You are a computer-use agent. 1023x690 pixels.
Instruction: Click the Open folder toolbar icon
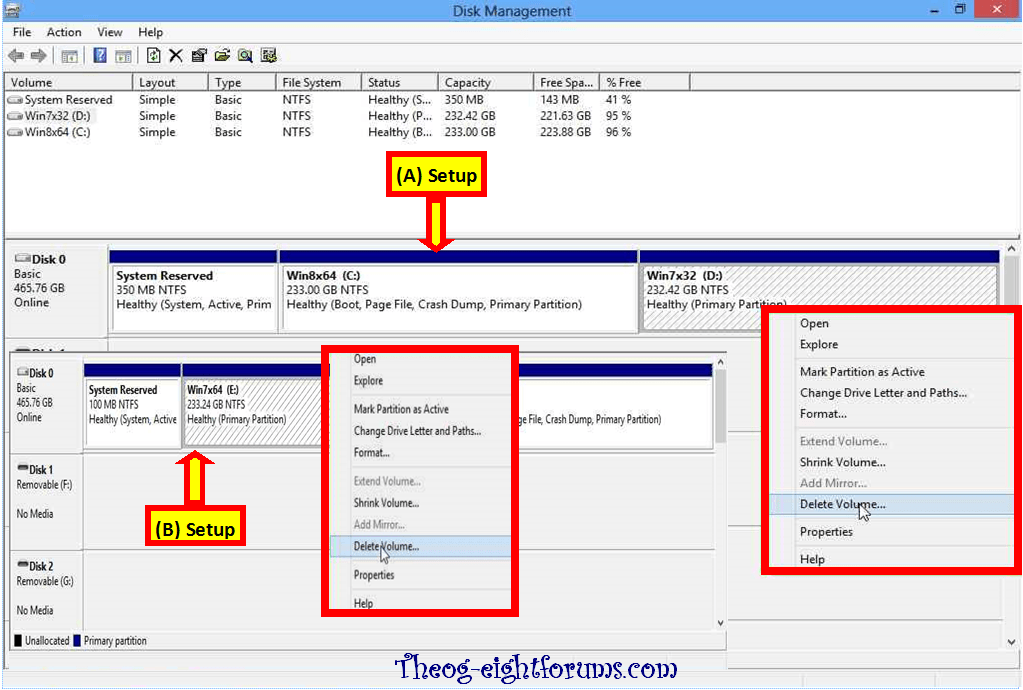(222, 55)
